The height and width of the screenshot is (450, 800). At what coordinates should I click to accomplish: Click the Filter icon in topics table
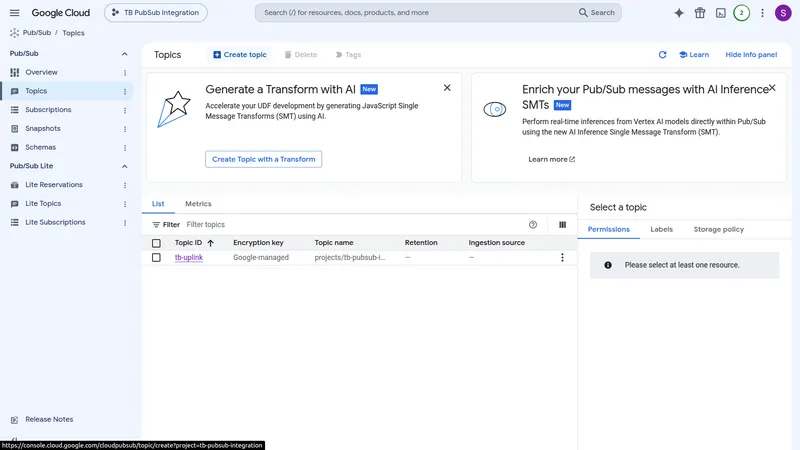156,224
